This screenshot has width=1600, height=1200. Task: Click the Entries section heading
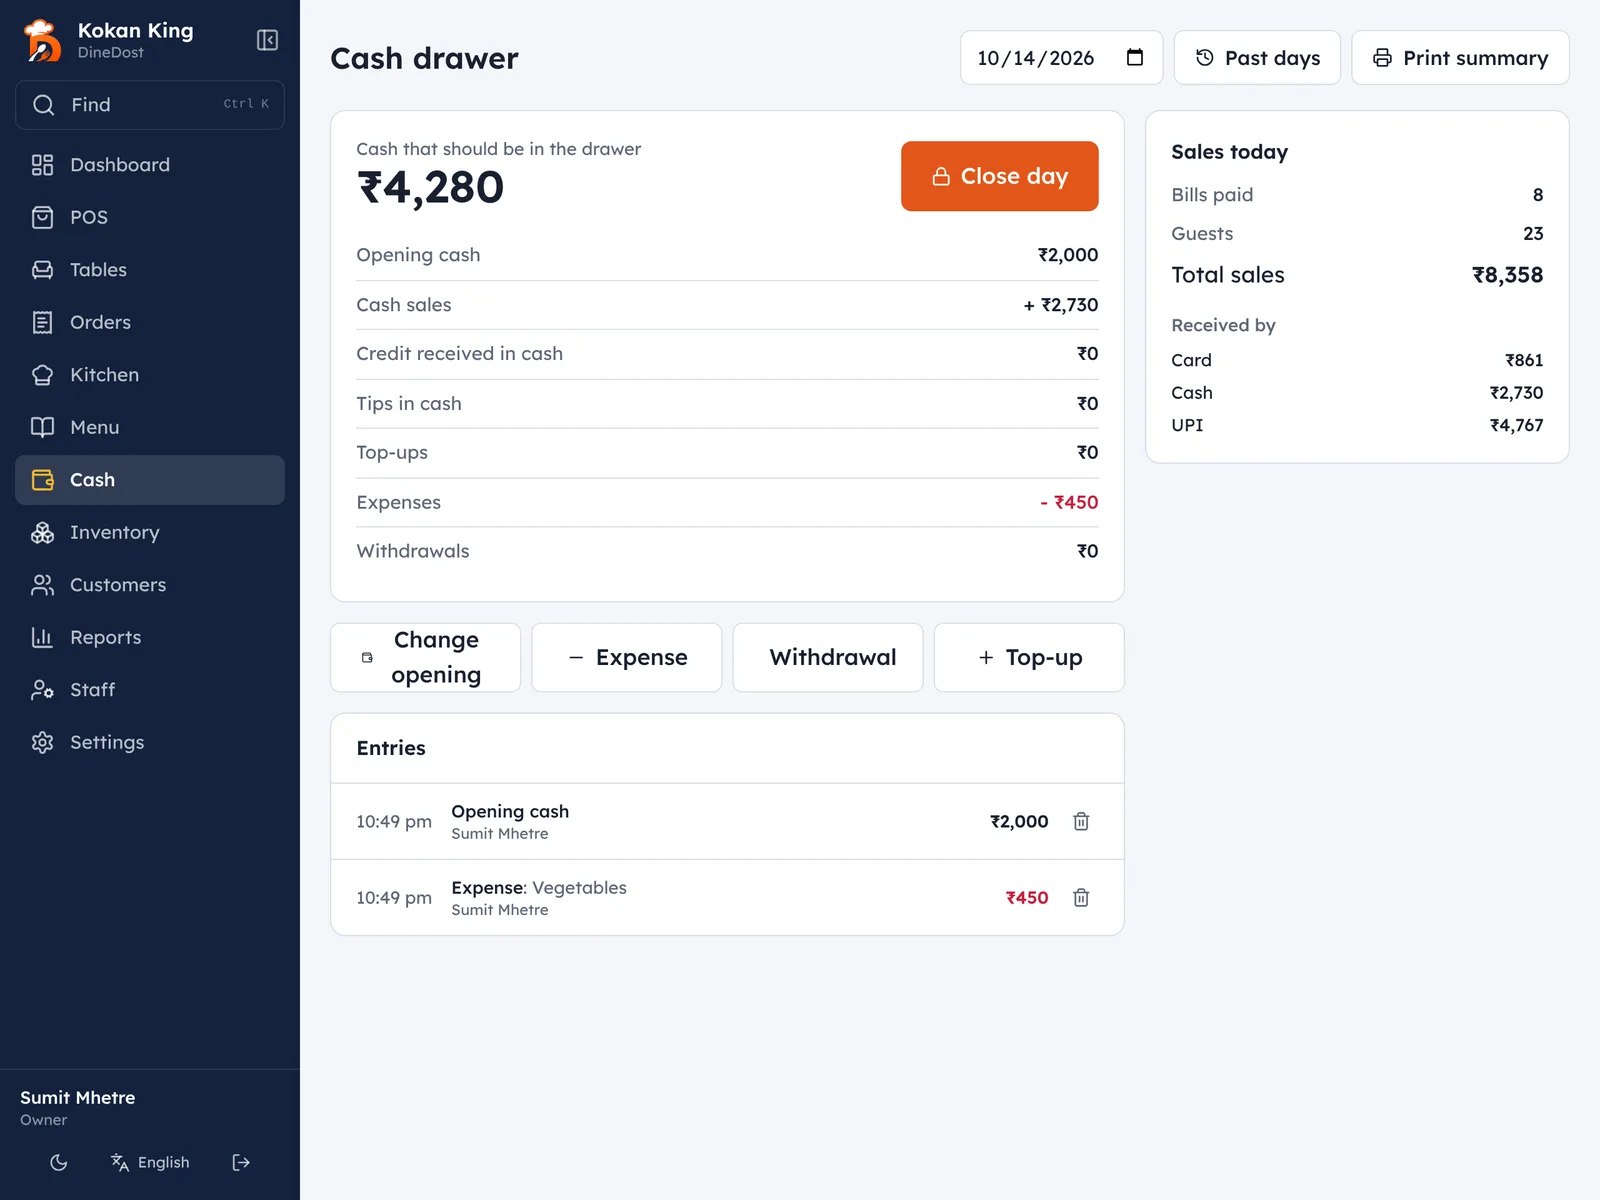pyautogui.click(x=391, y=748)
